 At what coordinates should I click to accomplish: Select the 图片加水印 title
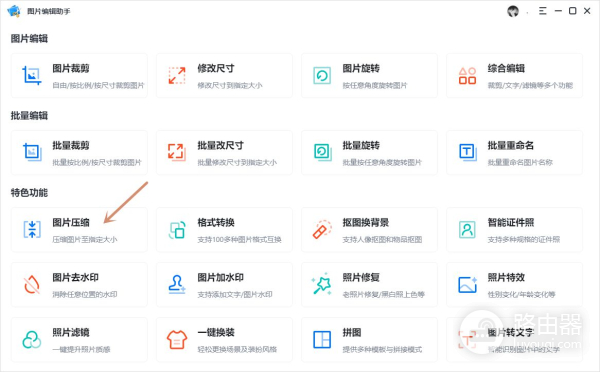pos(220,277)
